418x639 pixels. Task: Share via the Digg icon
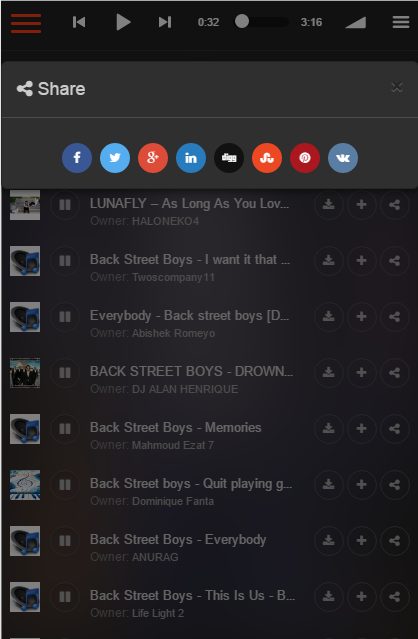pyautogui.click(x=229, y=158)
